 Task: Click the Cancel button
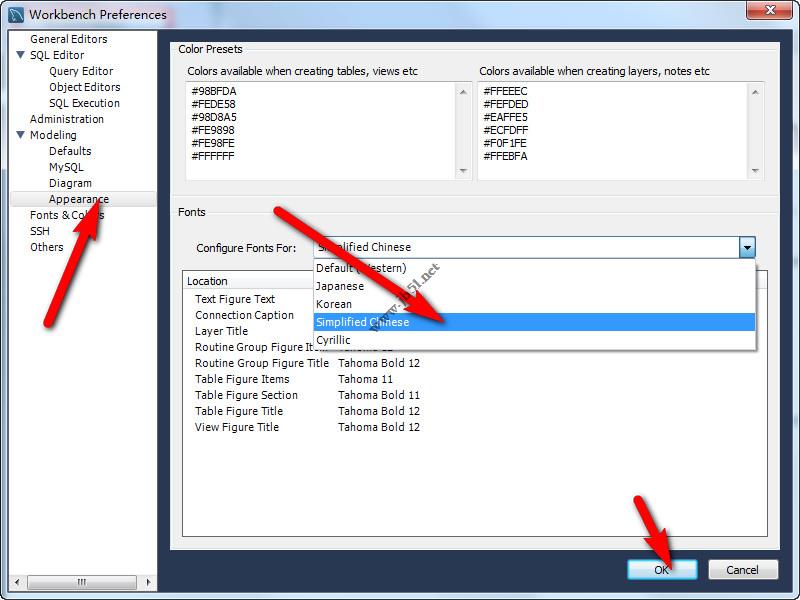pos(742,568)
